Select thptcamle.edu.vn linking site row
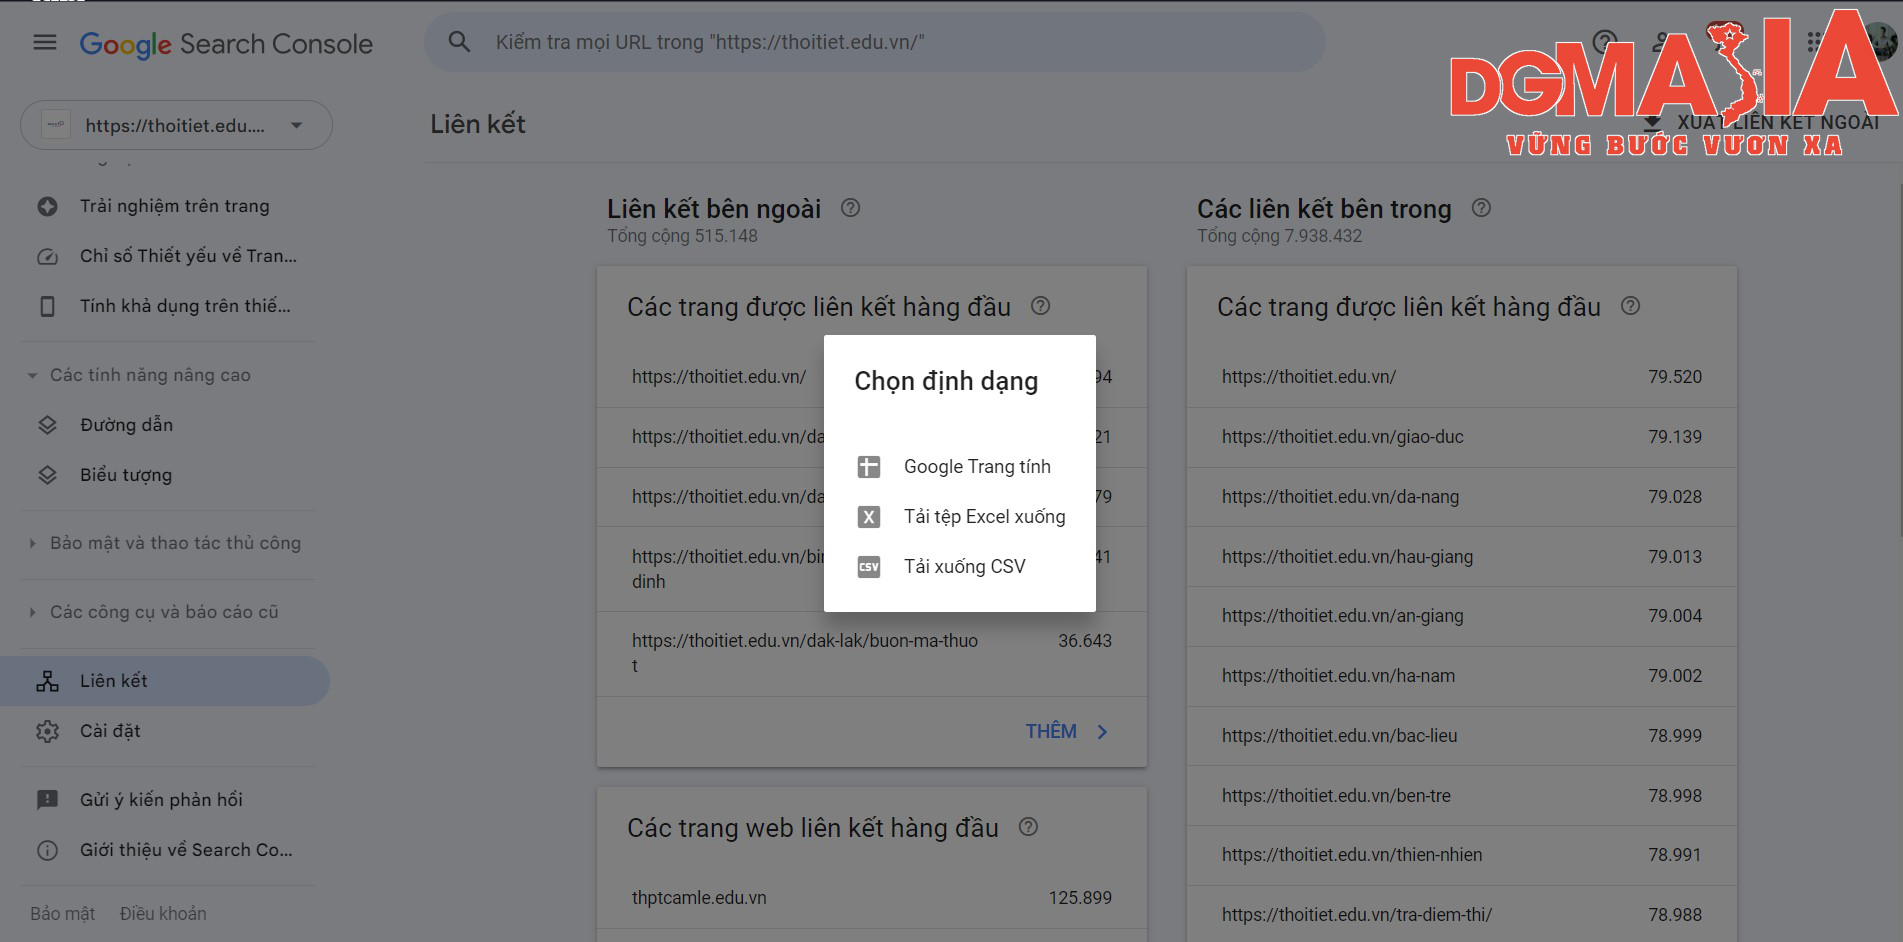 click(872, 898)
